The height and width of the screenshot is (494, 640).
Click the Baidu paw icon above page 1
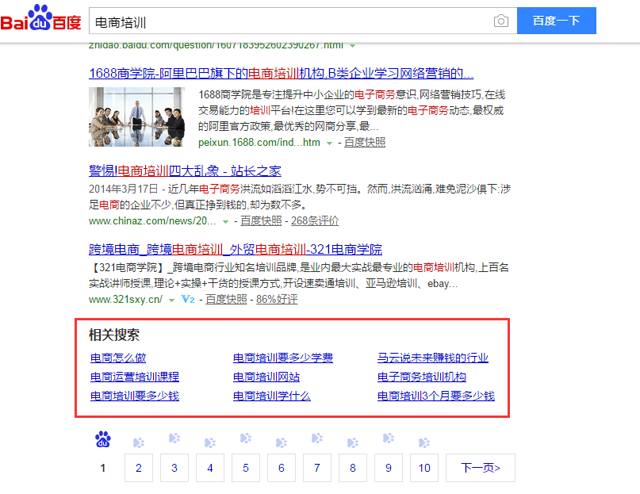pyautogui.click(x=103, y=439)
